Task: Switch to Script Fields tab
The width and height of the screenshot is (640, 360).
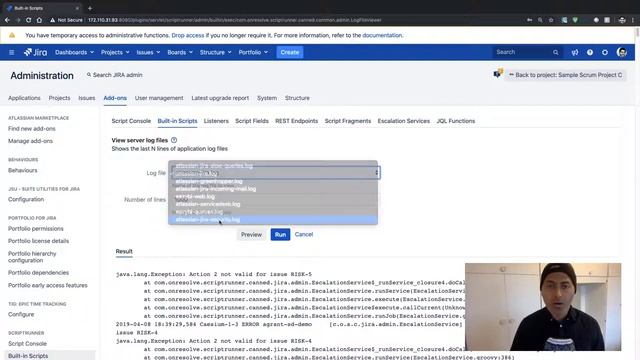Action: (x=252, y=121)
